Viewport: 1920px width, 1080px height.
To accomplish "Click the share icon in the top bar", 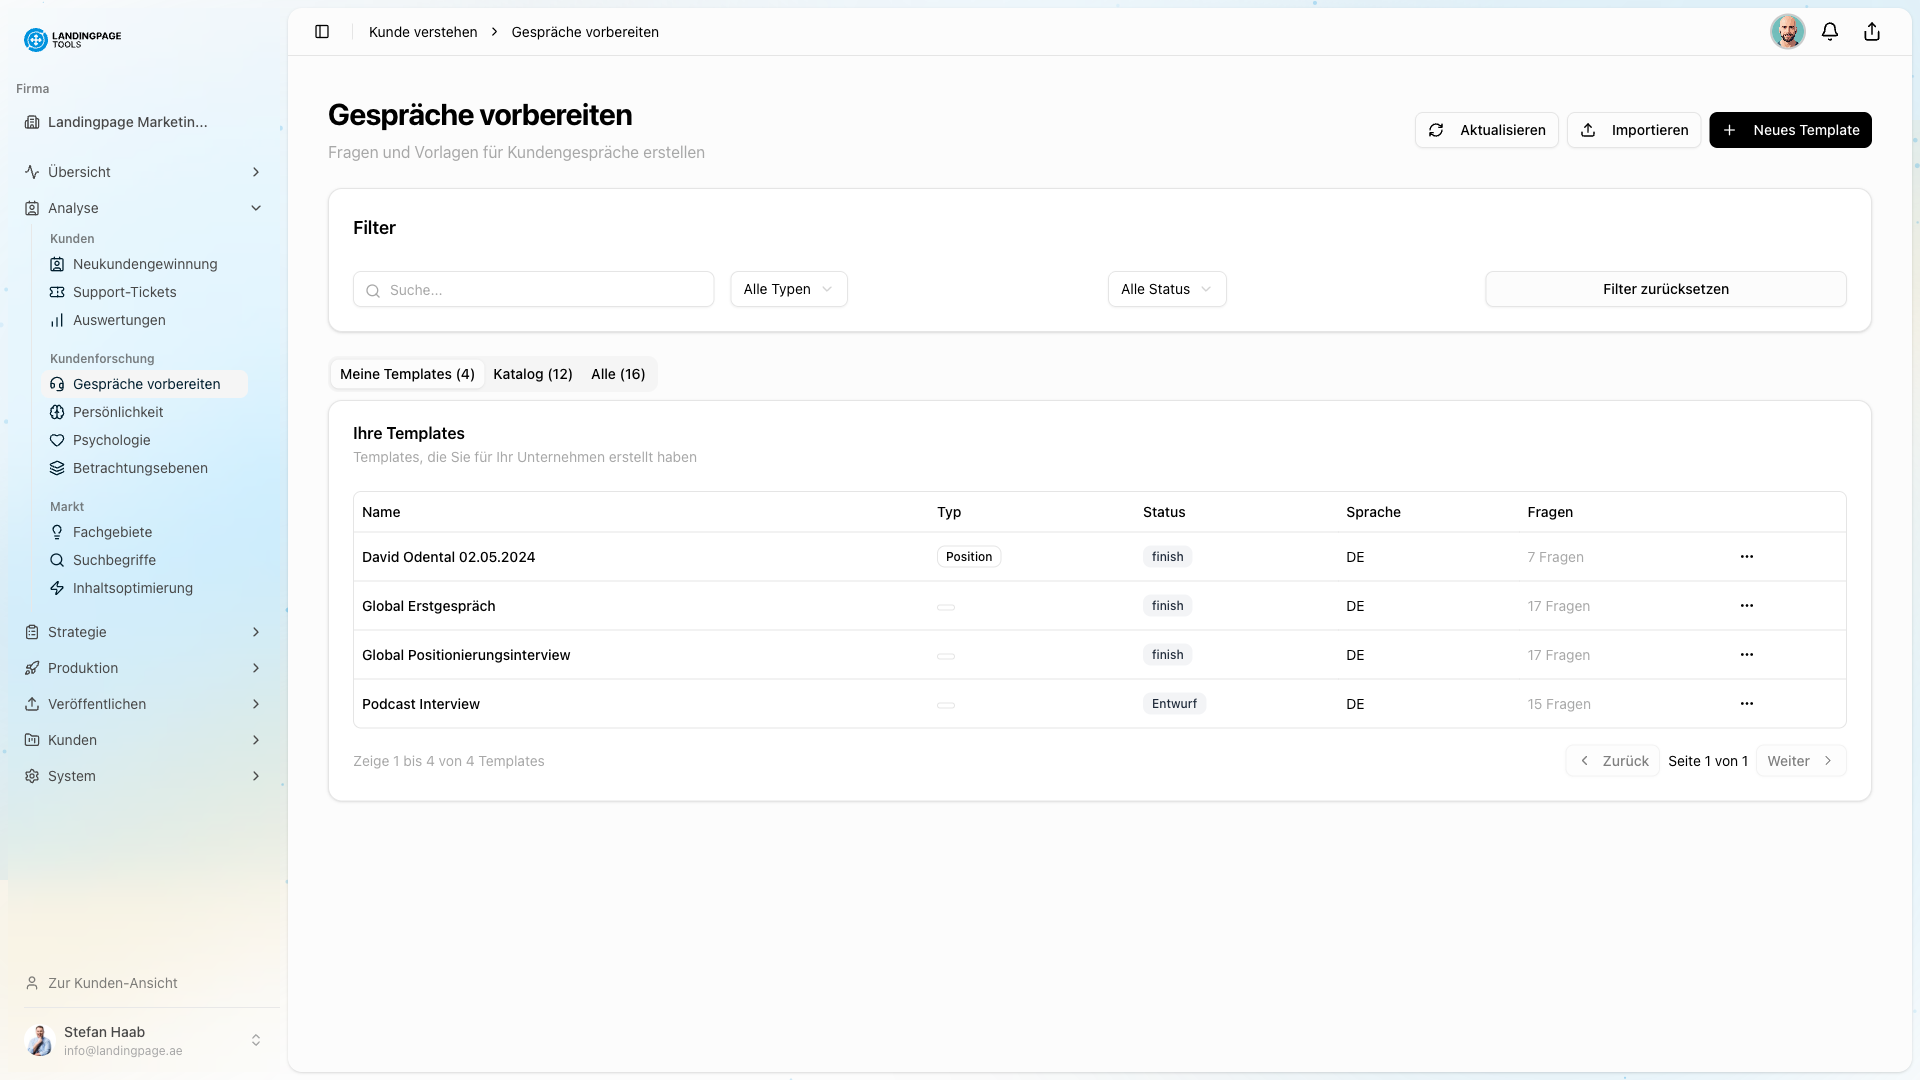I will pyautogui.click(x=1871, y=31).
